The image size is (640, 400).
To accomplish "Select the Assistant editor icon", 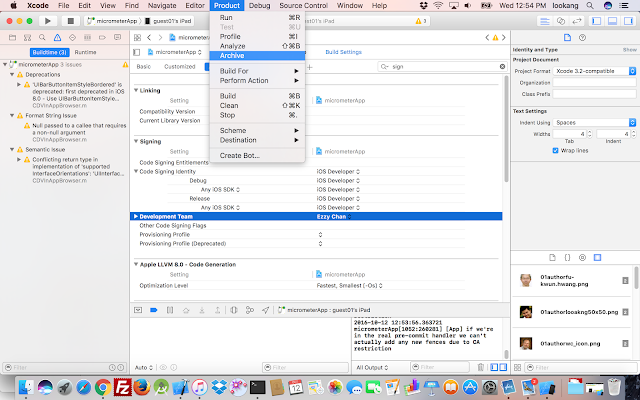I will pos(561,21).
